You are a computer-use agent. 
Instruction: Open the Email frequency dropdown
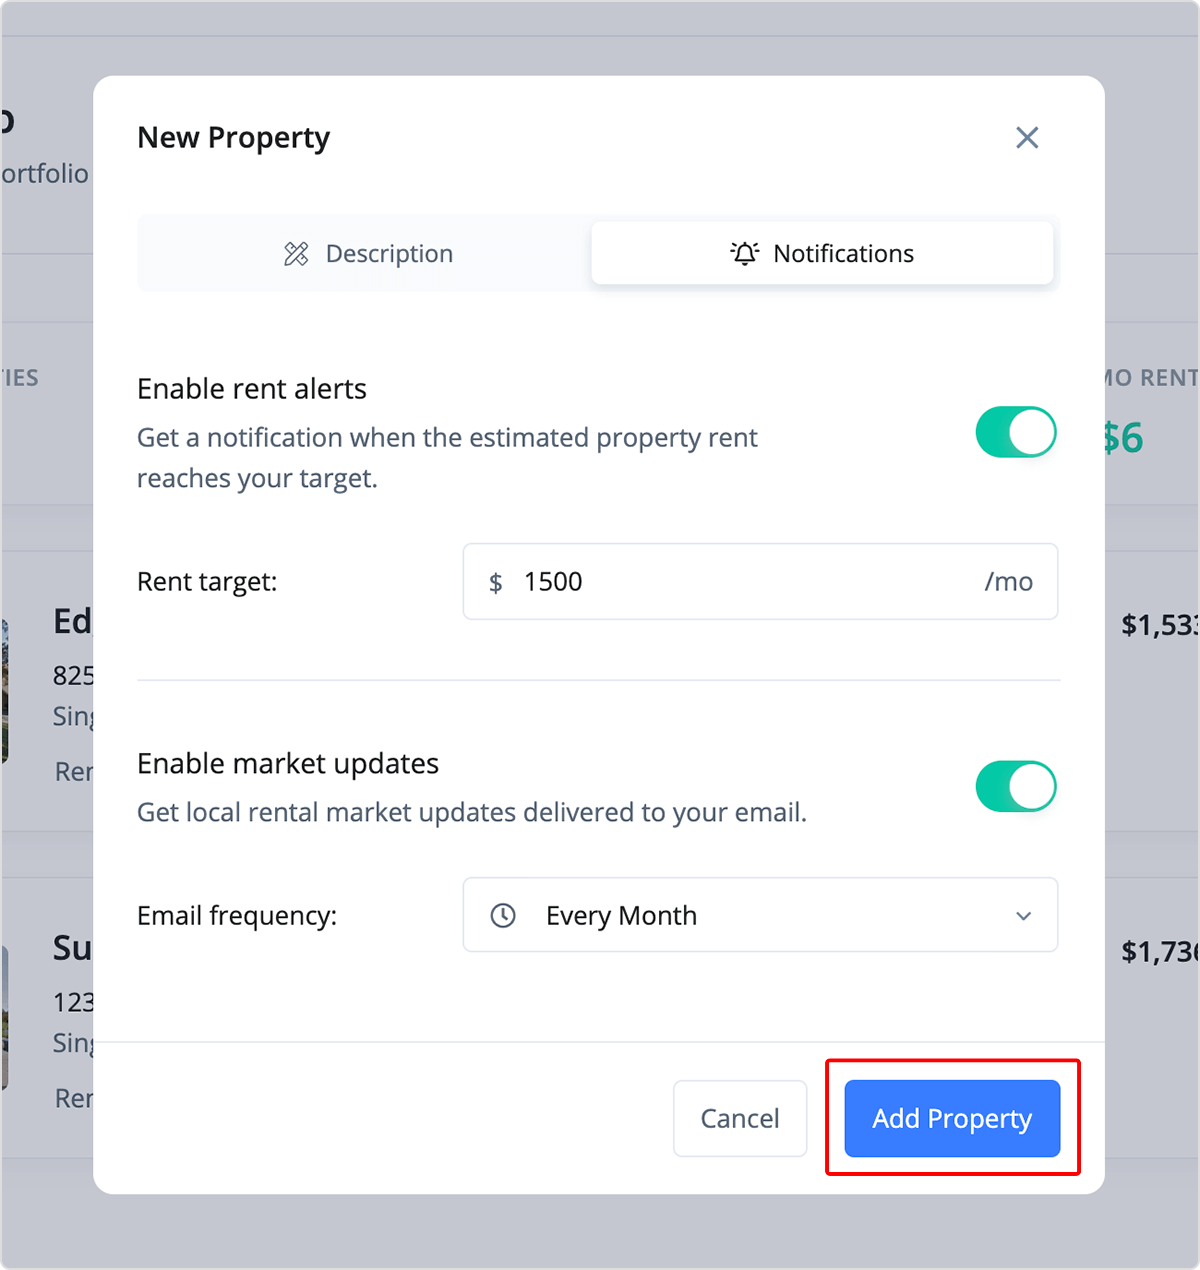point(760,915)
